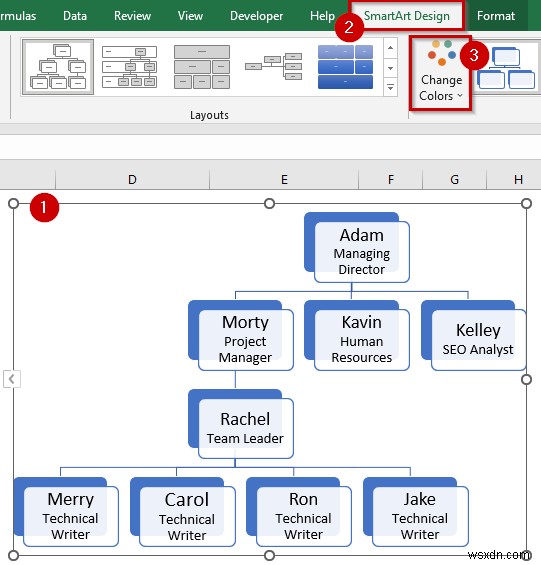Image resolution: width=541 pixels, height=565 pixels.
Task: Select the Rachel Team Leader box
Action: point(245,428)
